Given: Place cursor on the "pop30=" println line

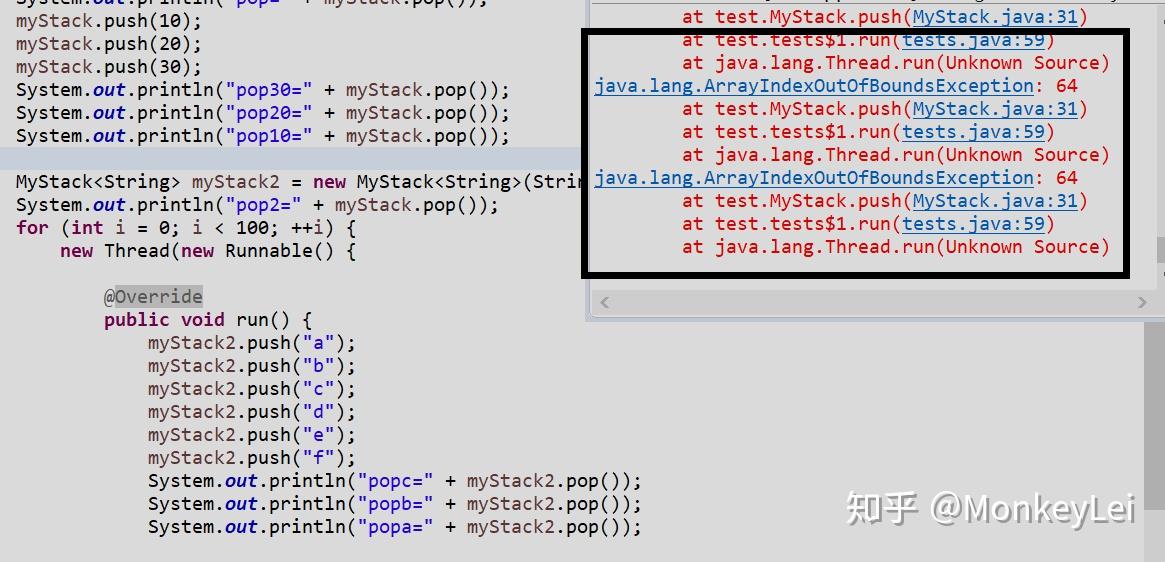Looking at the screenshot, I should (x=263, y=91).
